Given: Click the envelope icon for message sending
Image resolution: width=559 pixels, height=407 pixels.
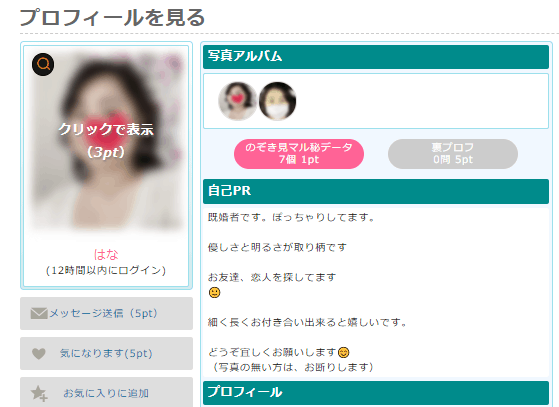Looking at the screenshot, I should (x=39, y=314).
